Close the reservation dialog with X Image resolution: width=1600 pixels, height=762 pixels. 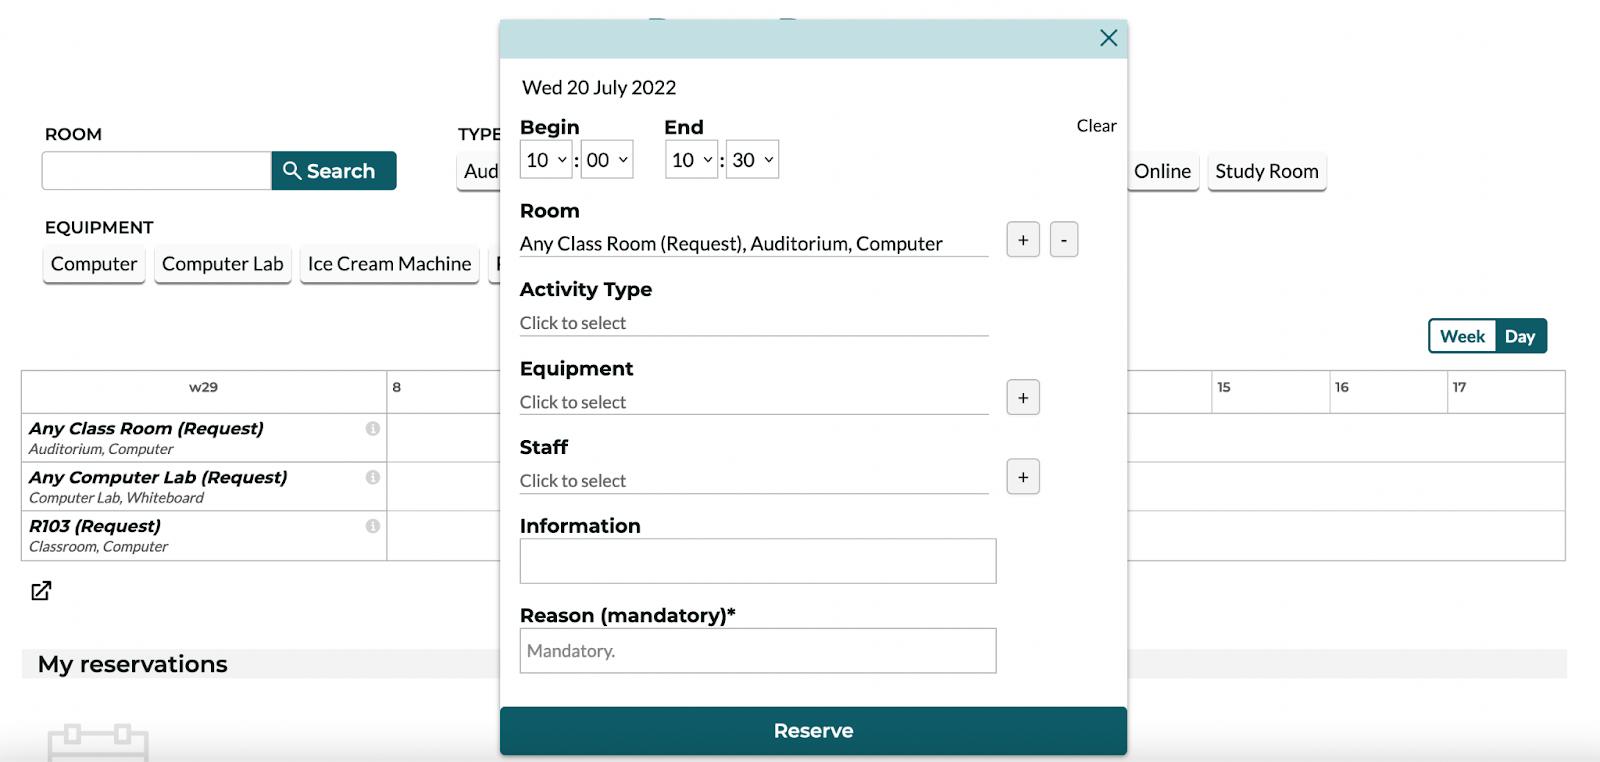[x=1108, y=38]
